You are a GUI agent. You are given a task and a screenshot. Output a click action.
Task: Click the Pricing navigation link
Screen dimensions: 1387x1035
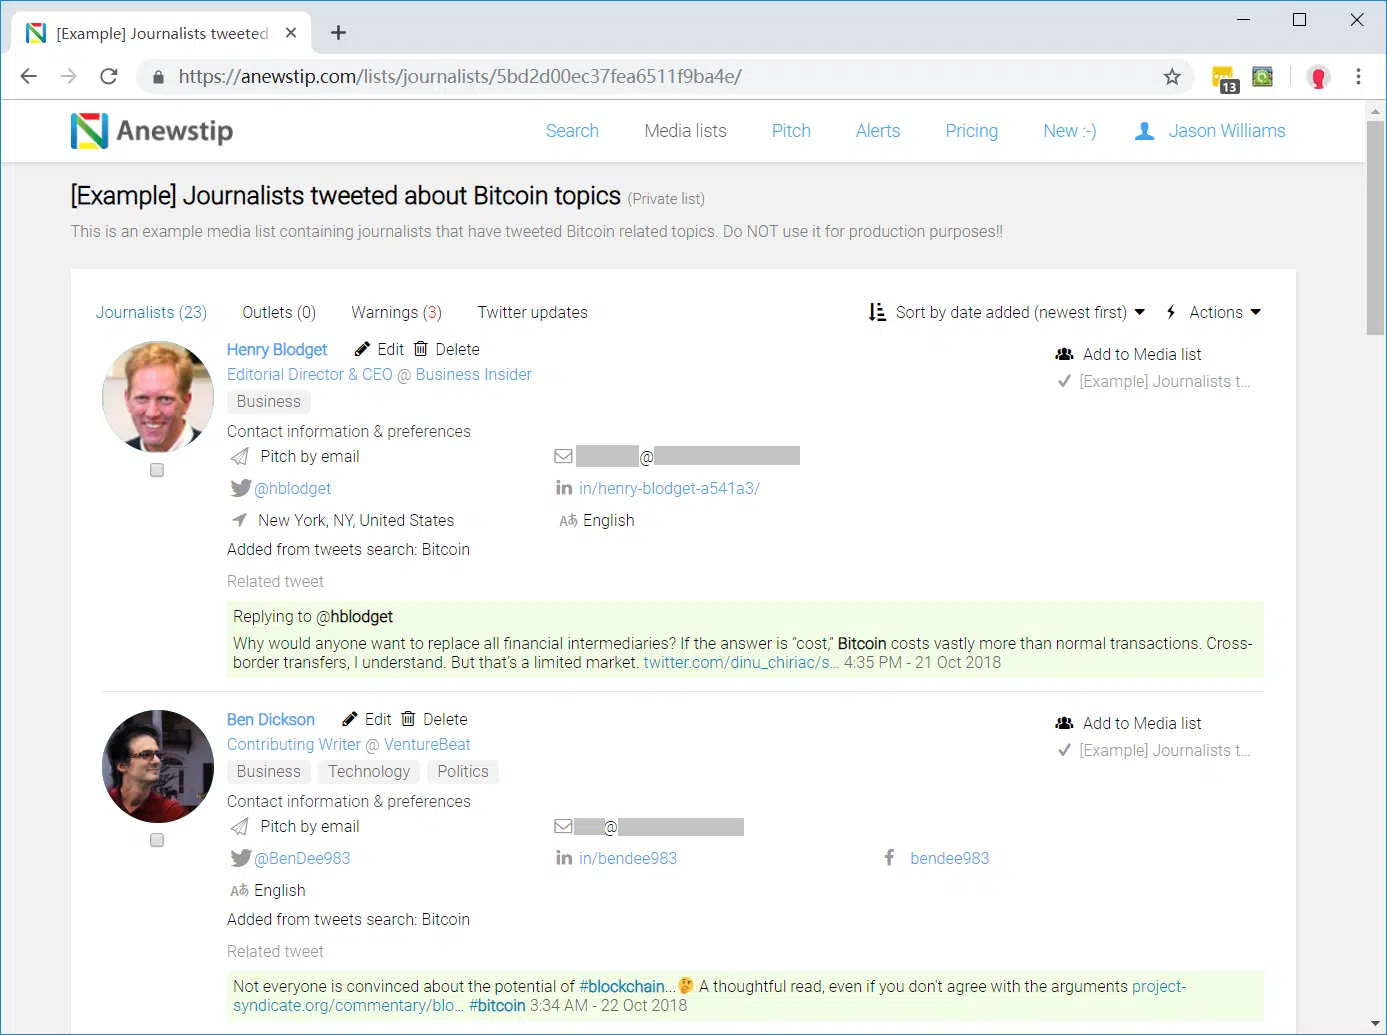(971, 131)
